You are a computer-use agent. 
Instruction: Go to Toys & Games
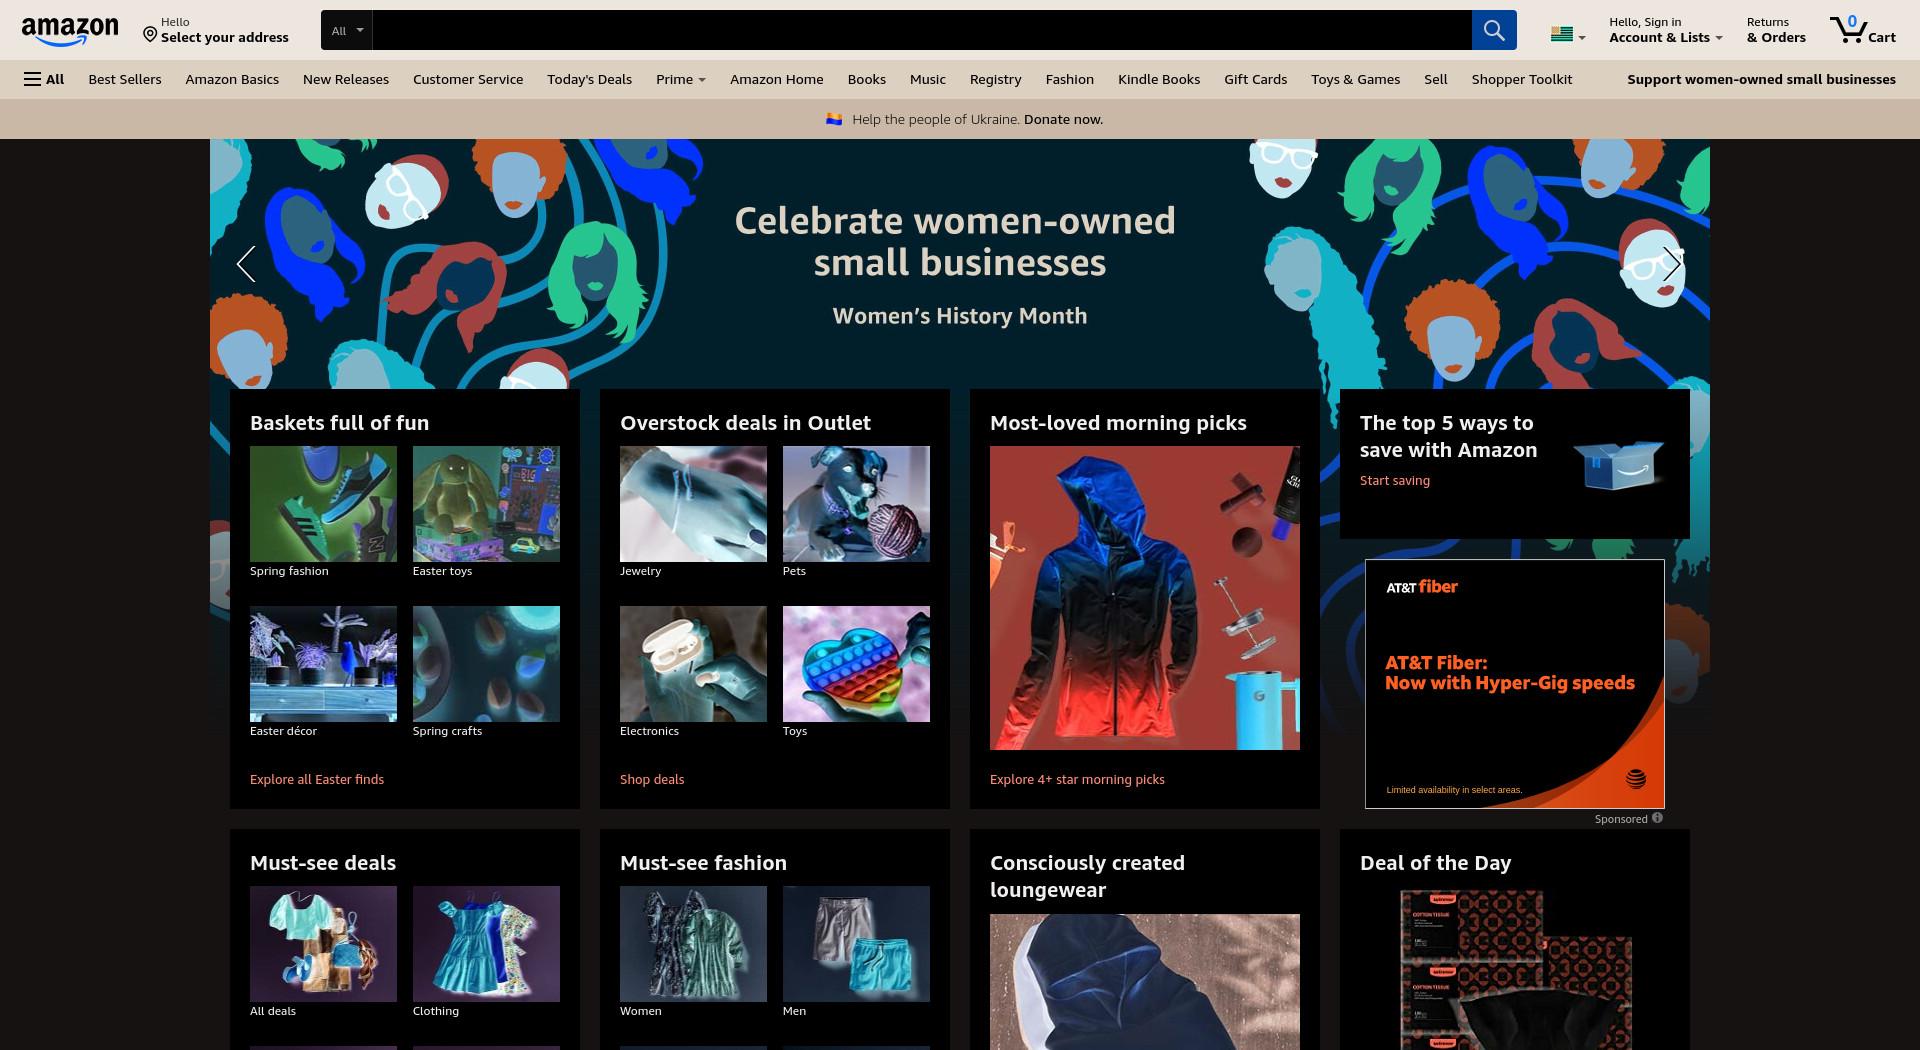[x=1356, y=79]
